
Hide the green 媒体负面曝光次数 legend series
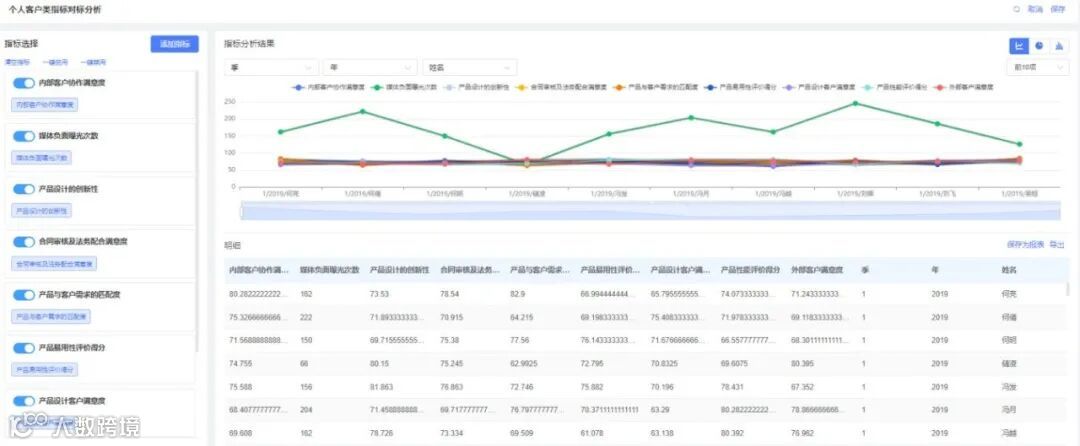click(x=406, y=87)
